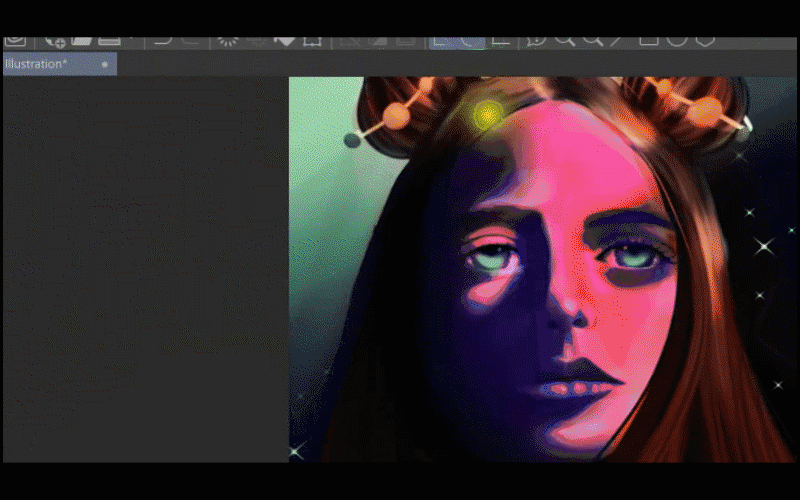The image size is (800, 500).
Task: Undo the last action with the curved arrow
Action: pos(162,41)
